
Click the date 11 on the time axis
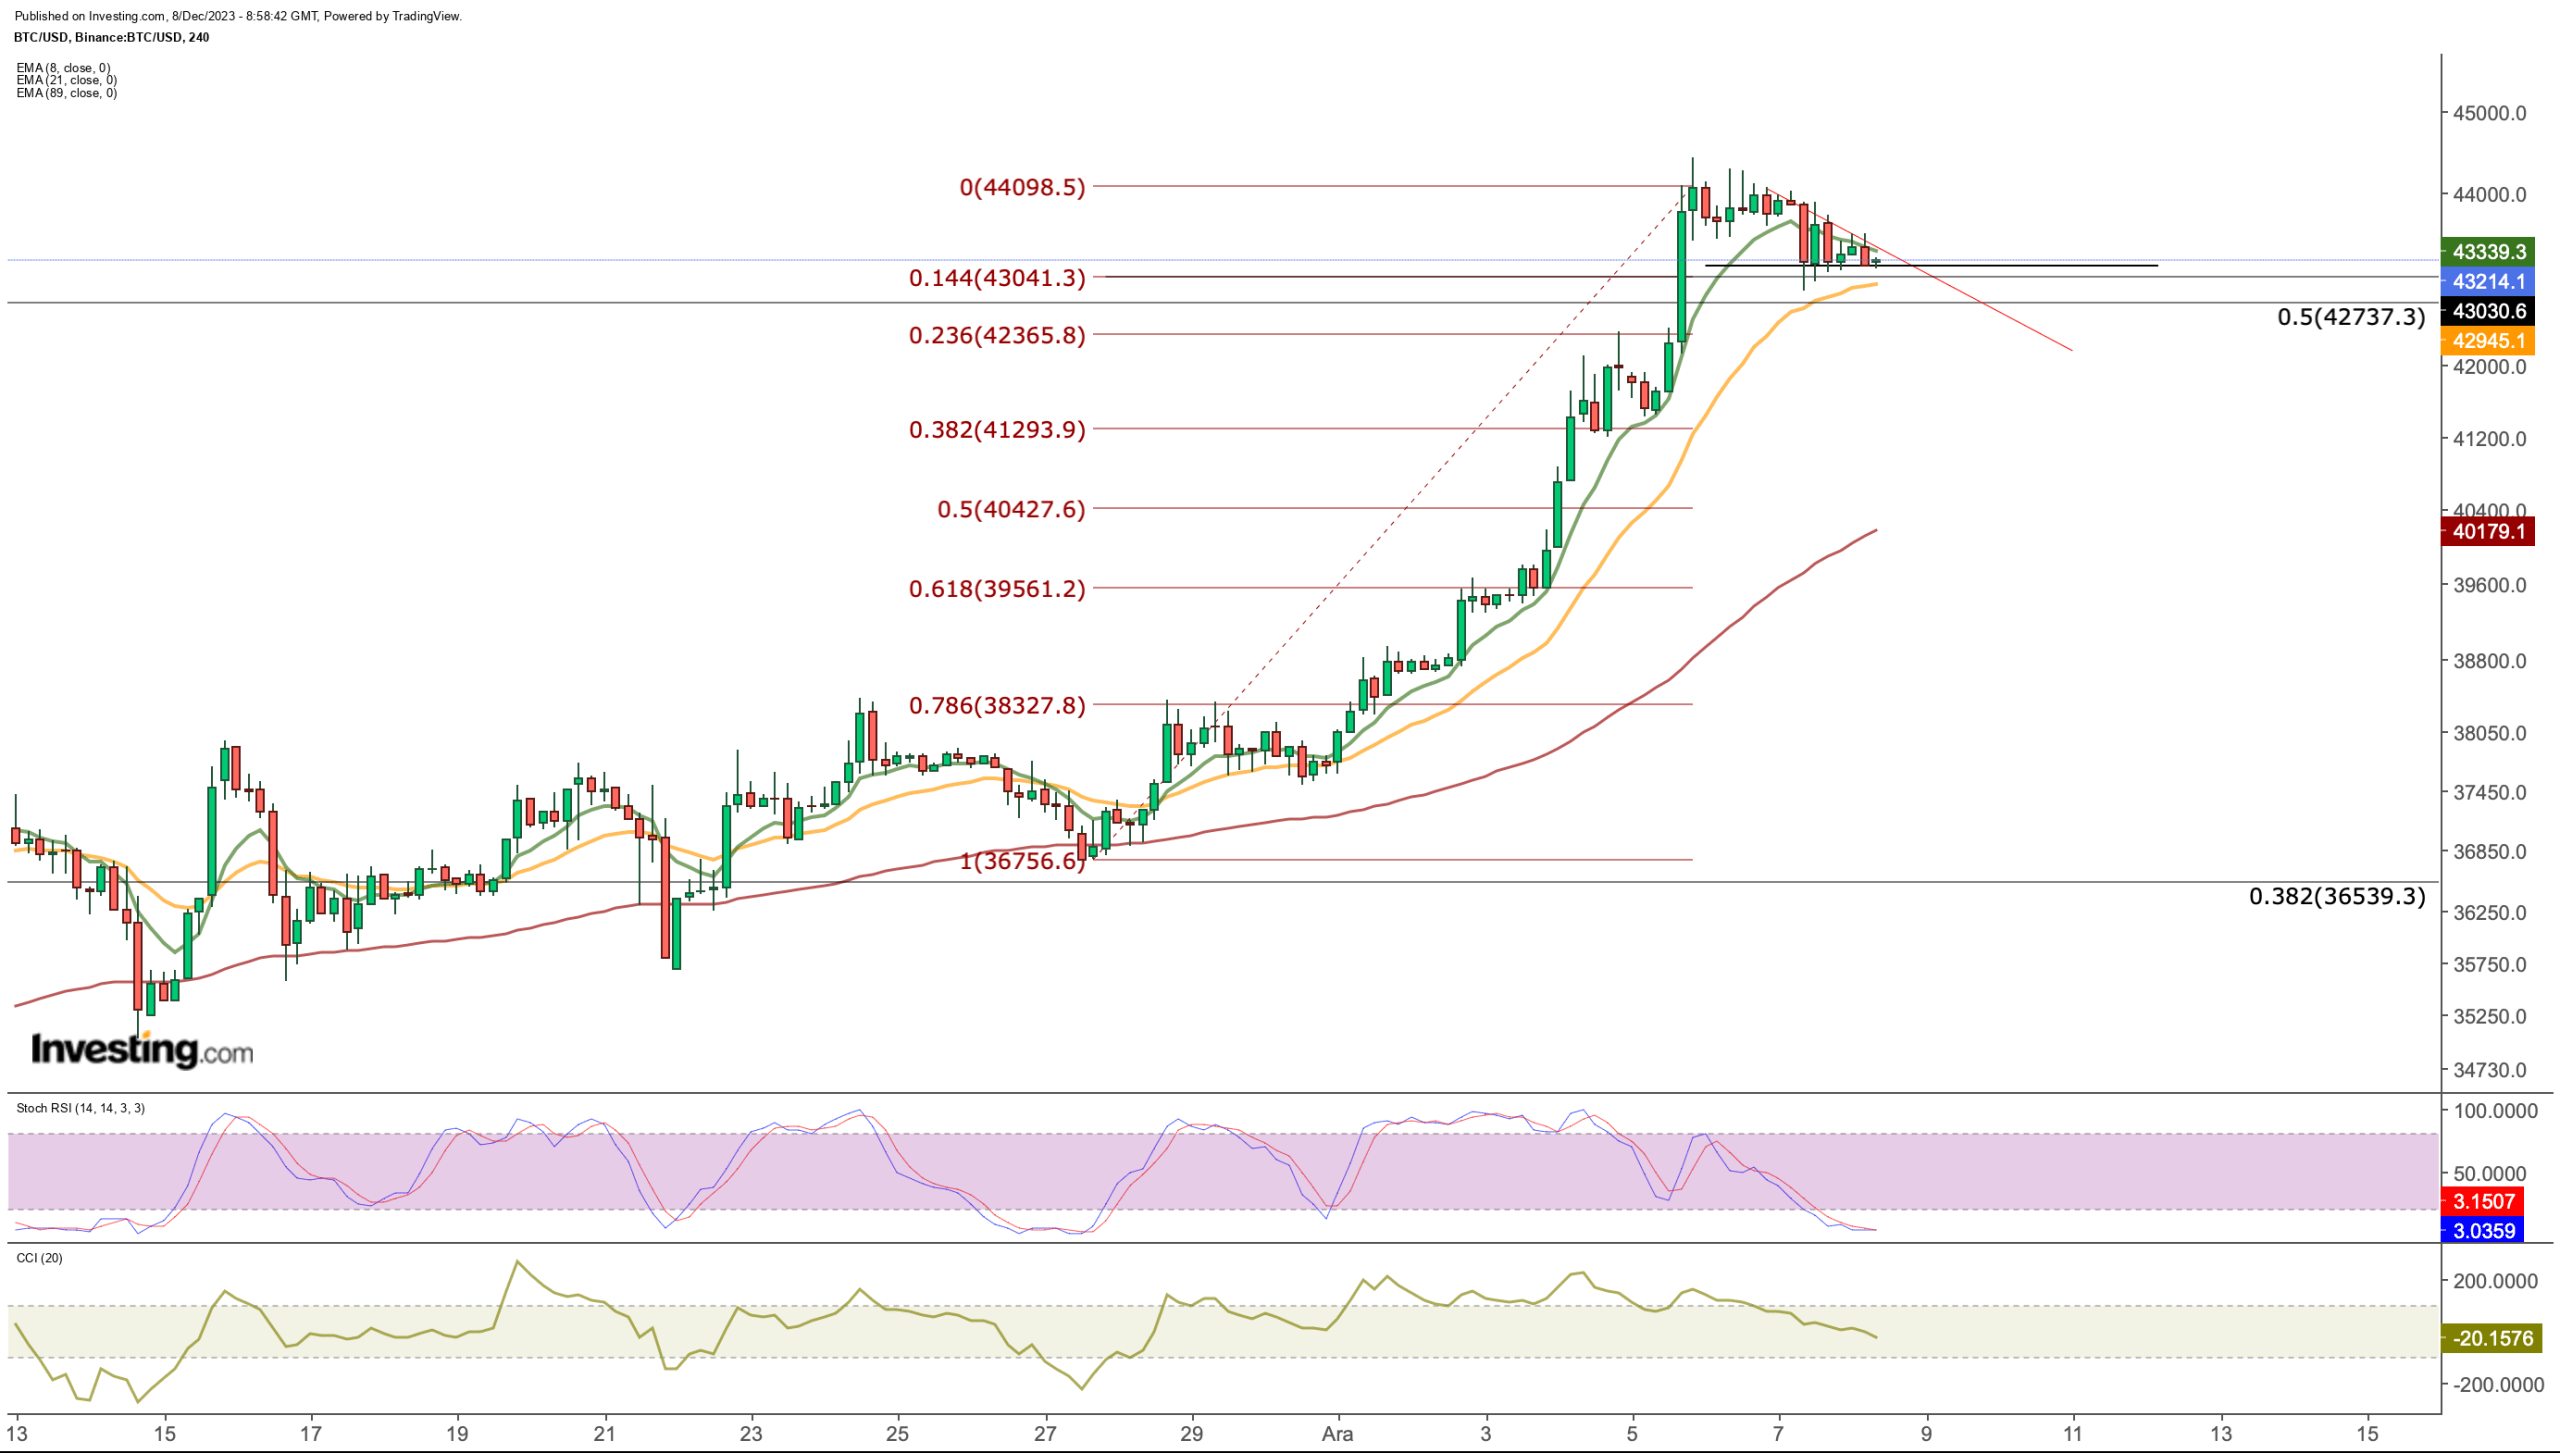click(2073, 1434)
